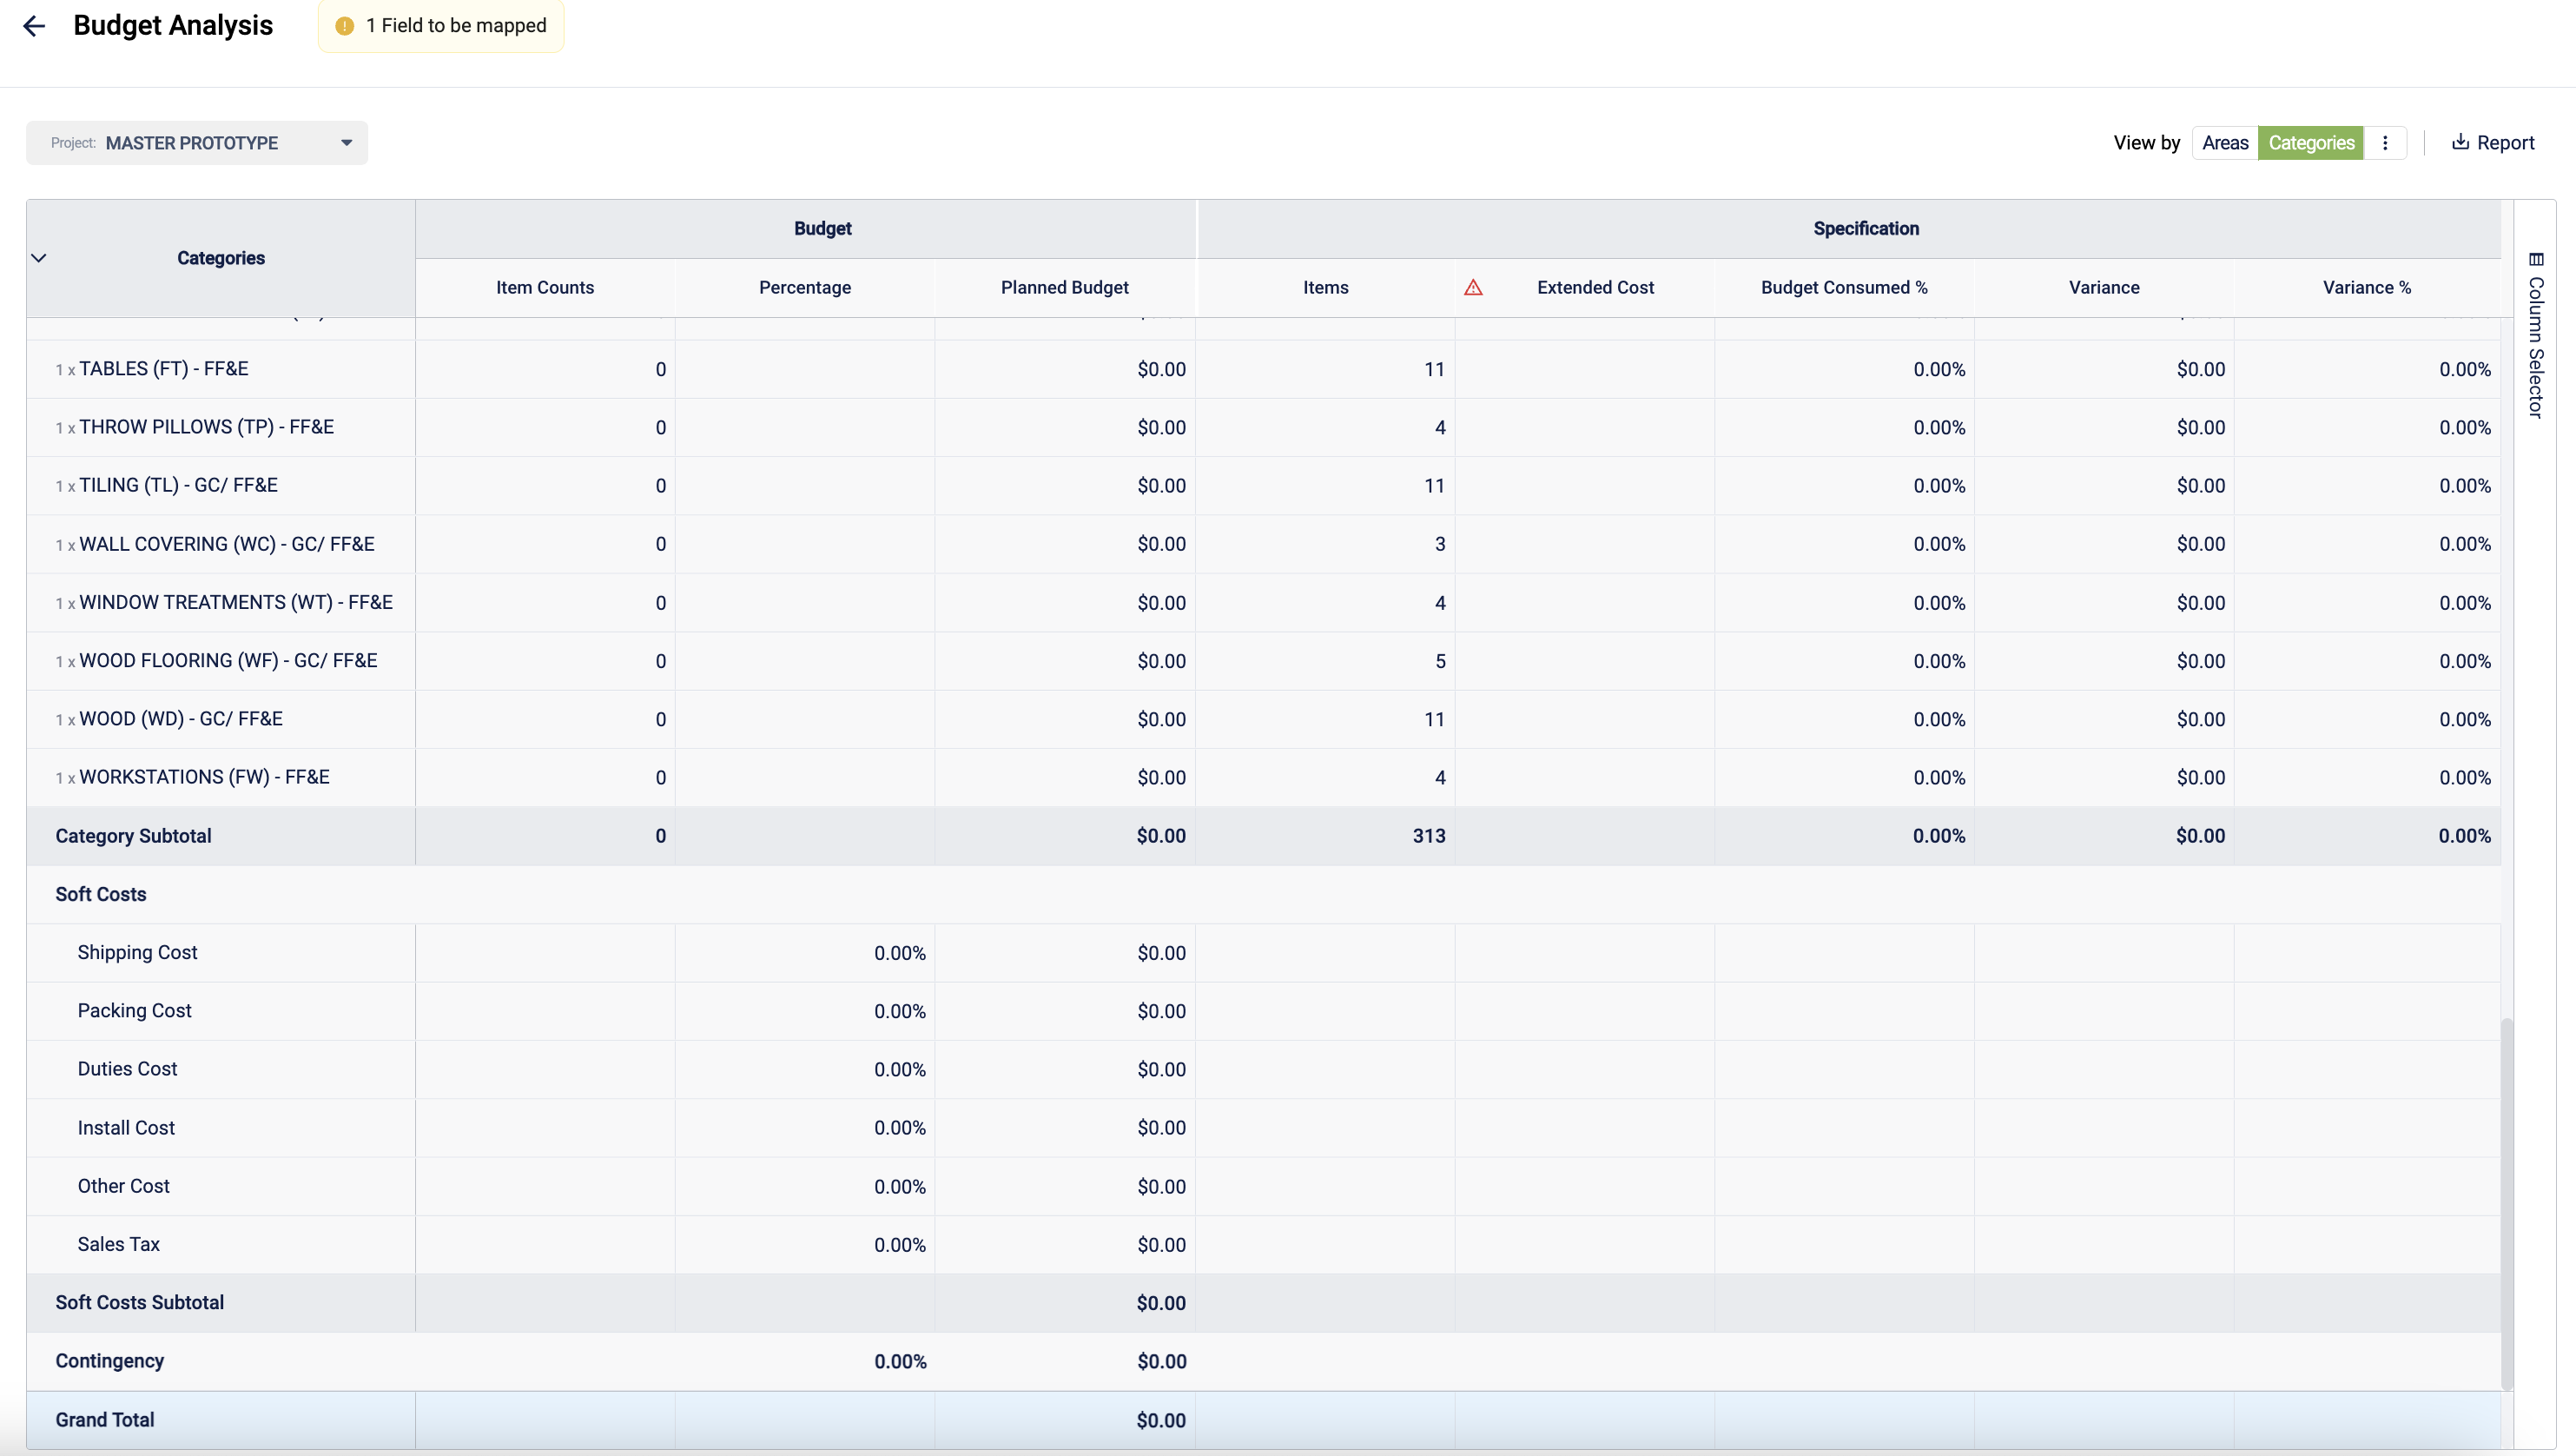The image size is (2576, 1456).
Task: Edit the Duties Cost percentage cell
Action: pyautogui.click(x=805, y=1069)
